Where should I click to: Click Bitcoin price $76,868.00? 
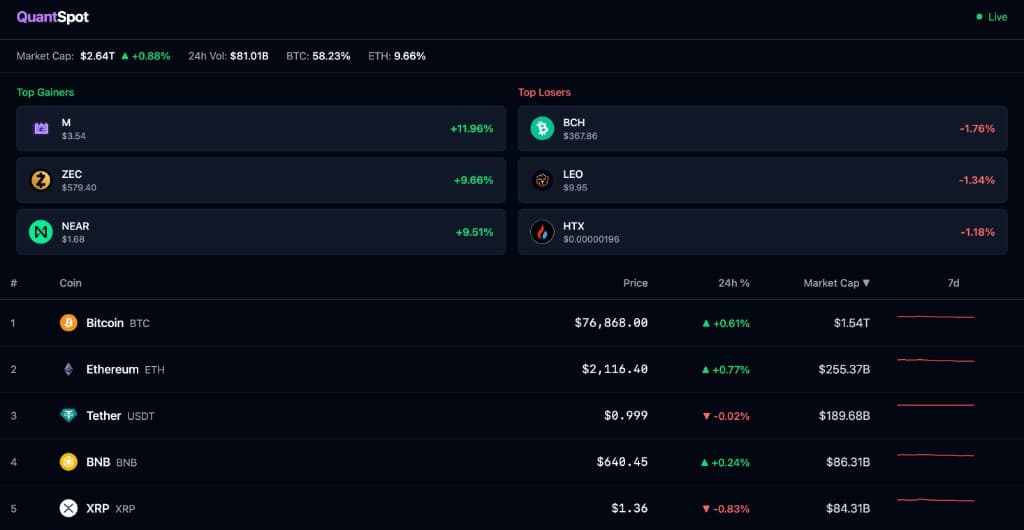click(x=611, y=323)
